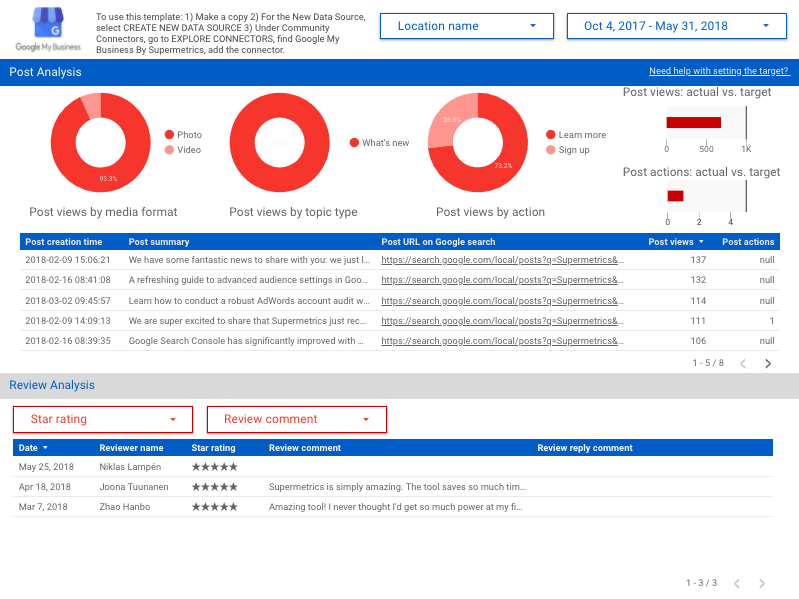Open 'Need help with setting the target?' link
This screenshot has height=599, width=799.
click(x=719, y=72)
